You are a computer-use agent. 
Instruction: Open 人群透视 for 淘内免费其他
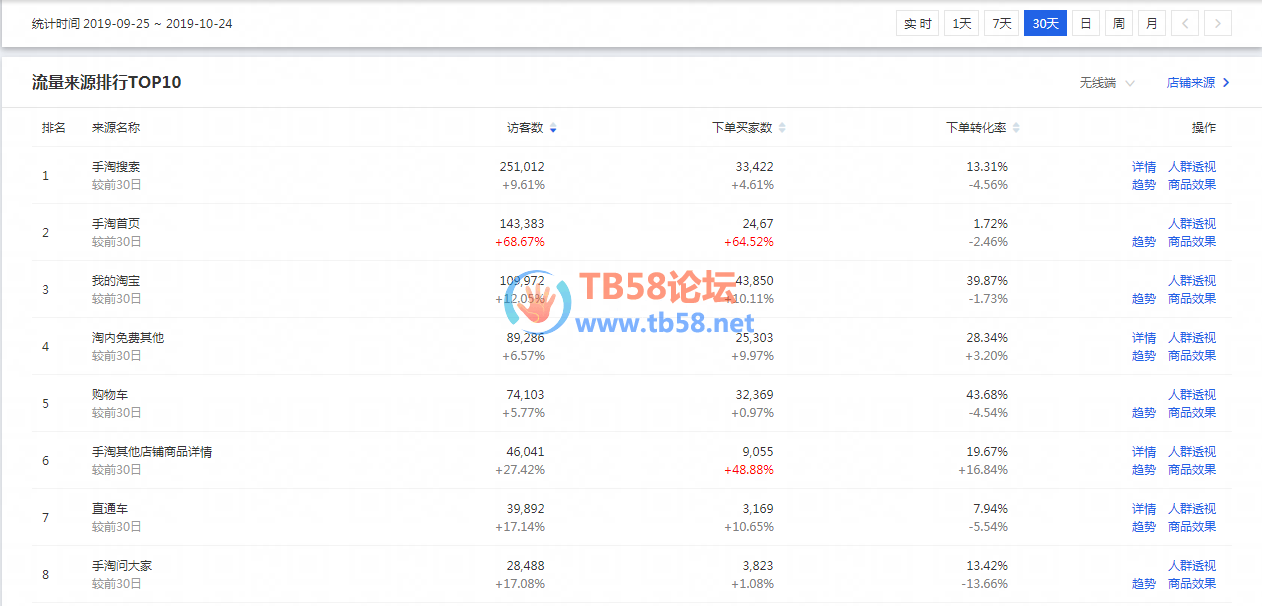click(x=1192, y=338)
